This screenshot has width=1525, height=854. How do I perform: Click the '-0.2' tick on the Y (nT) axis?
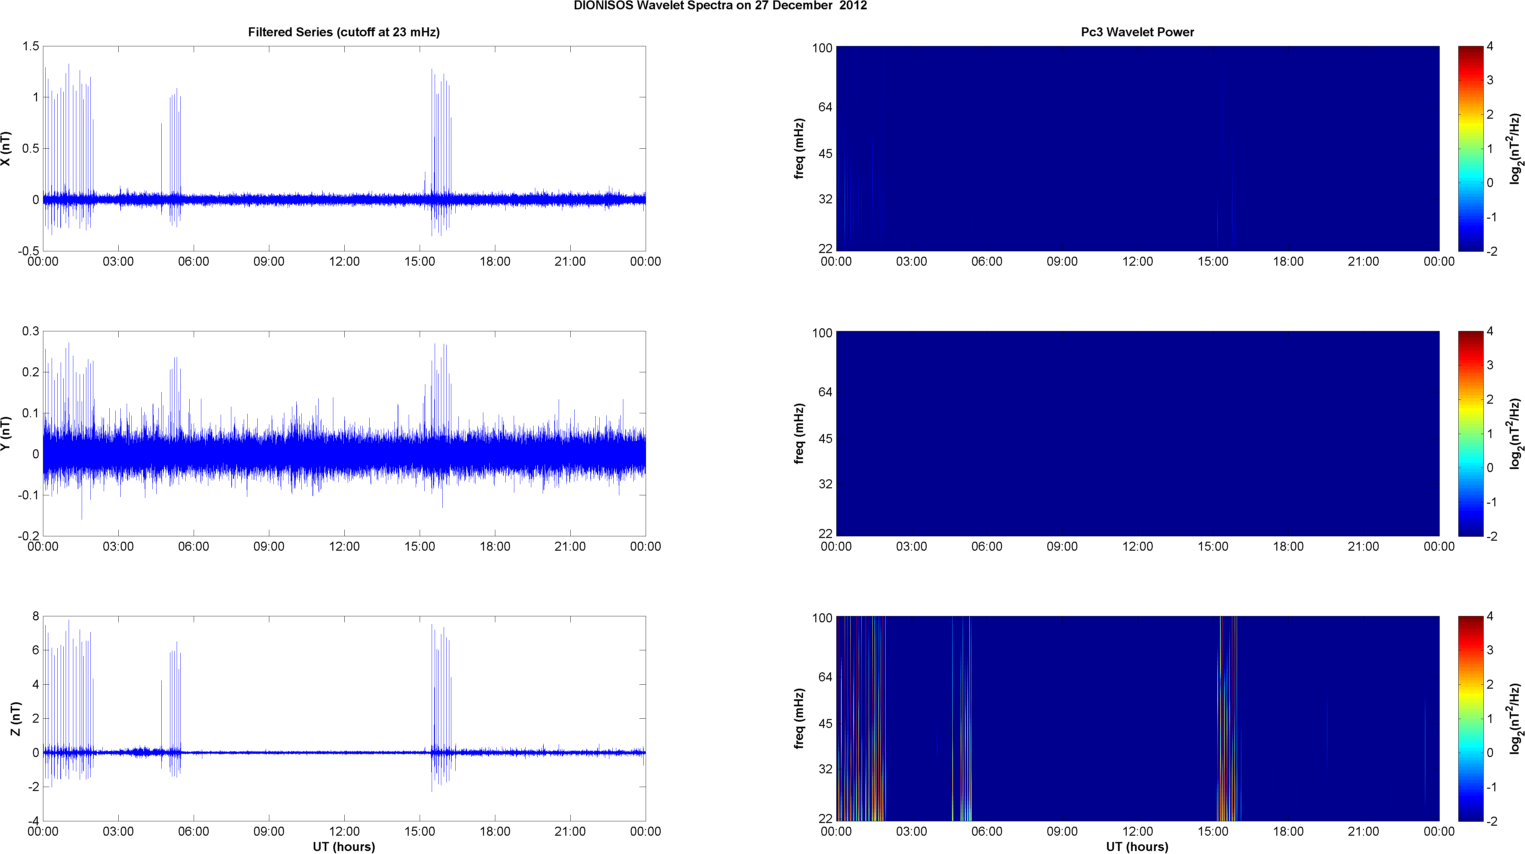coord(28,536)
